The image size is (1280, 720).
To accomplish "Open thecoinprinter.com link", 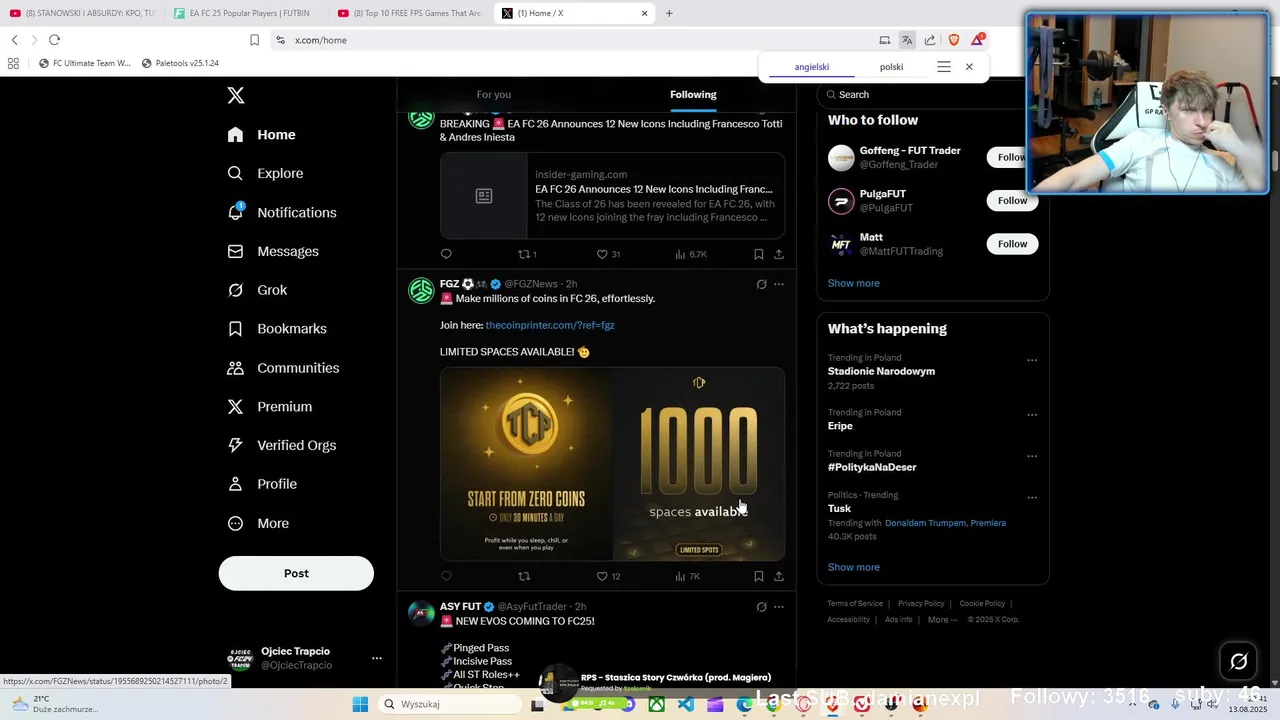I will click(550, 325).
